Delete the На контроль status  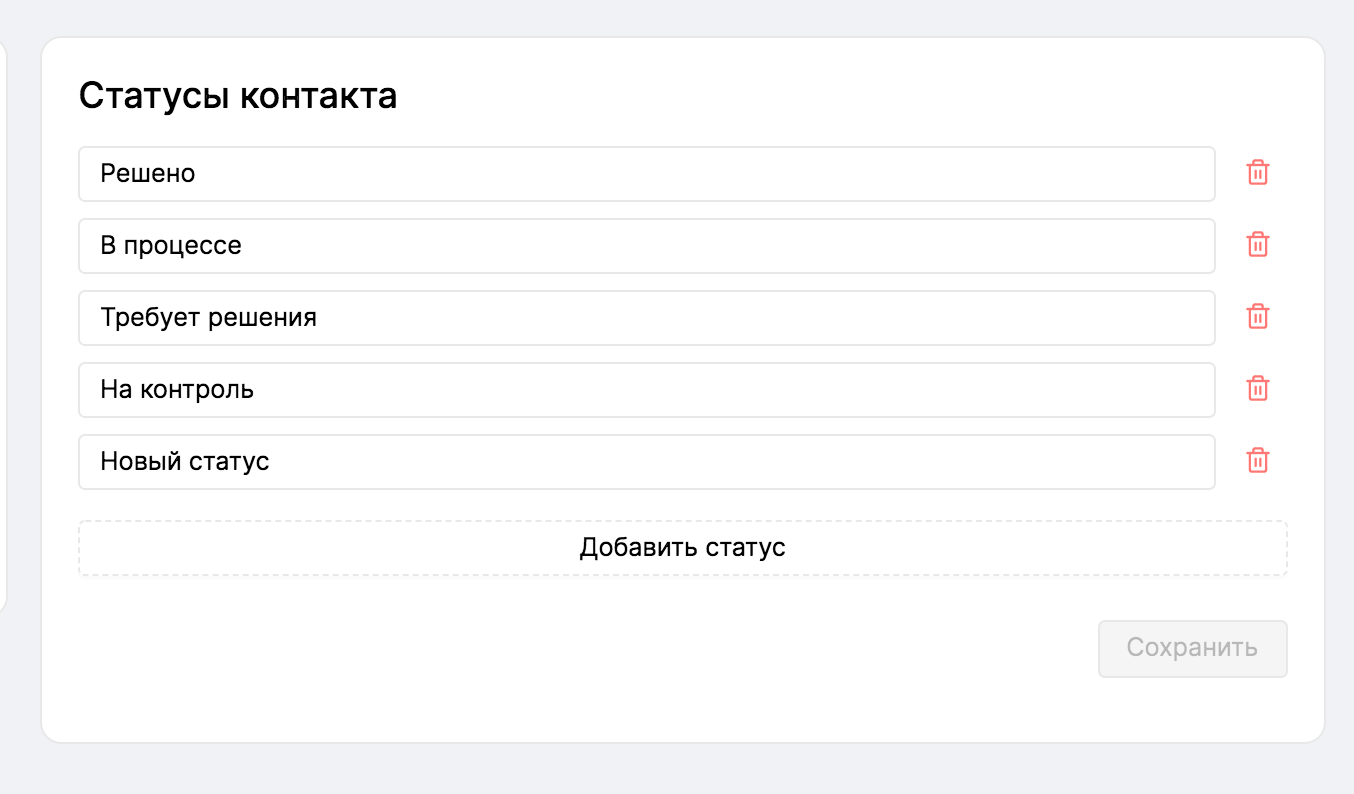point(1257,389)
